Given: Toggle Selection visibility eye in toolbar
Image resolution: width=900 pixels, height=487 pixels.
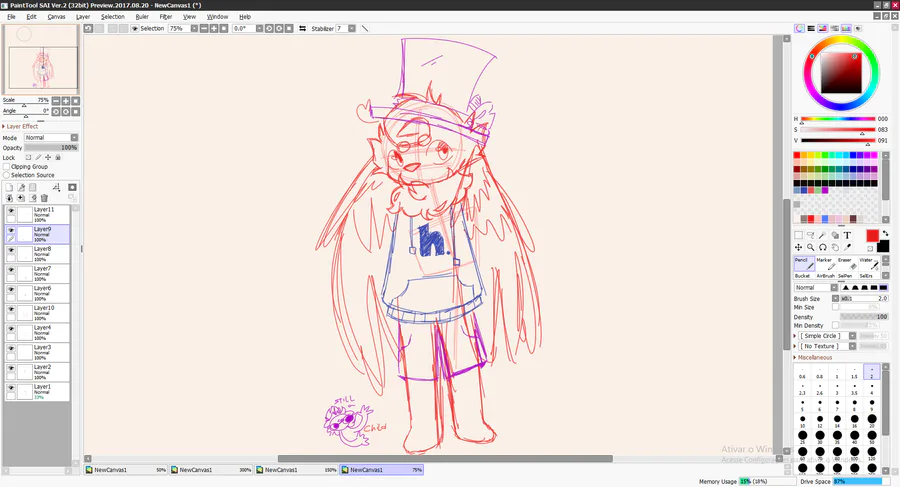Looking at the screenshot, I should click(135, 28).
